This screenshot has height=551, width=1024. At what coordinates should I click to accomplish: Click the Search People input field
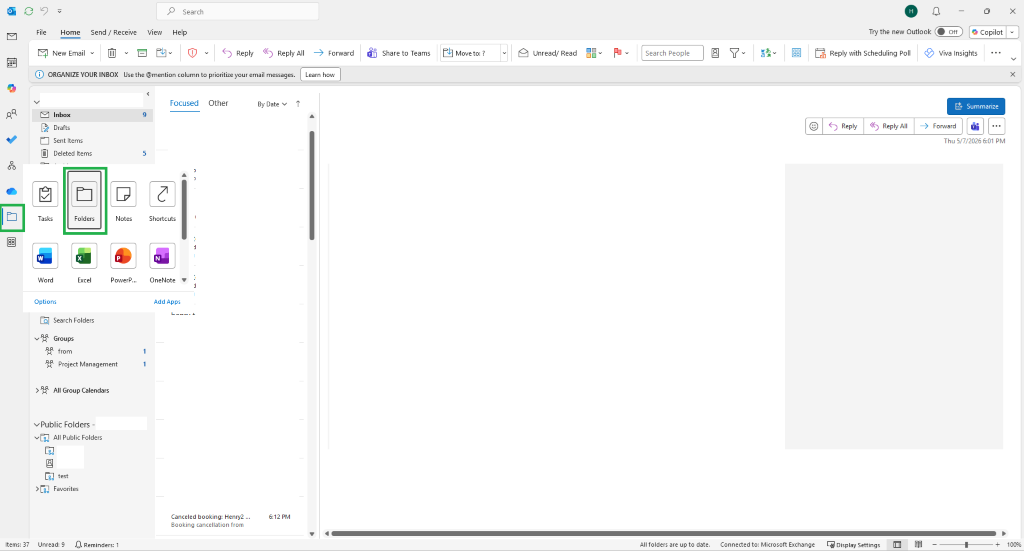672,53
